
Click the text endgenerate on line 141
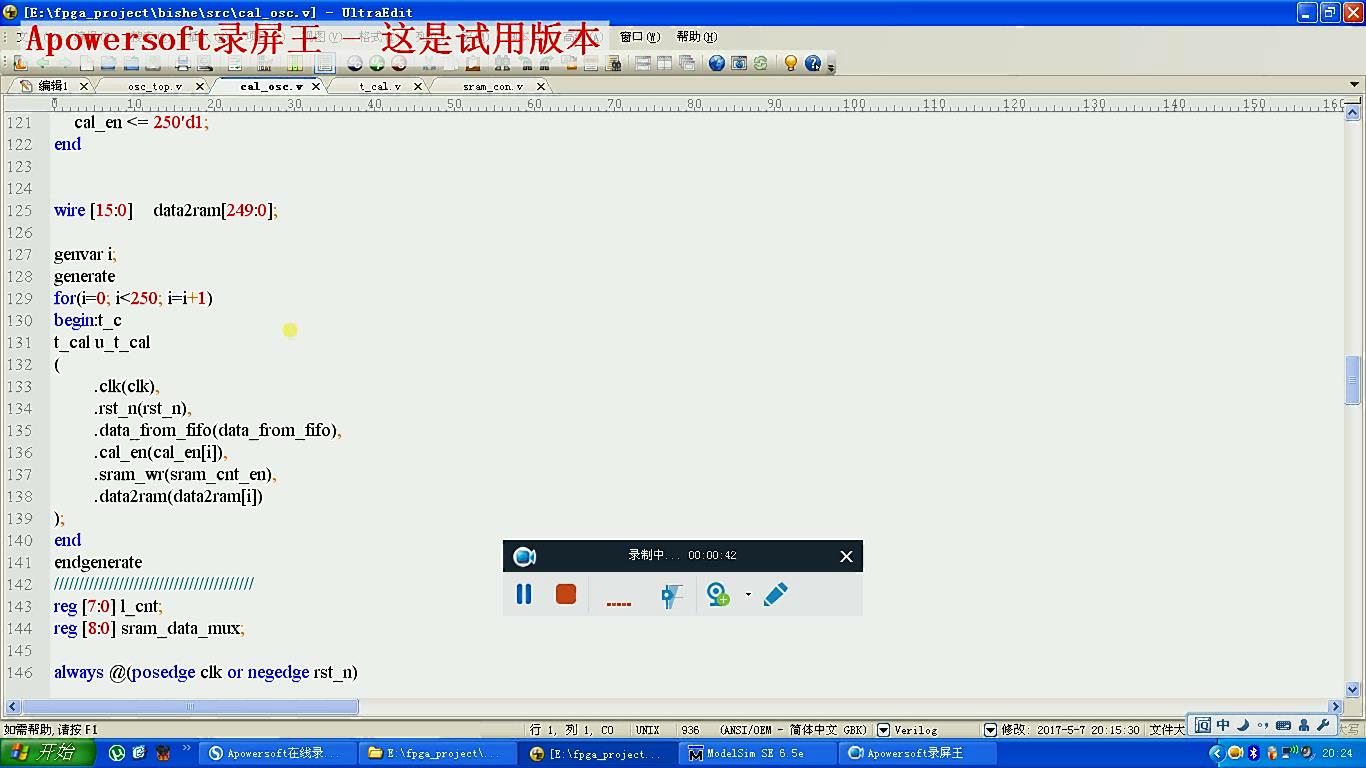click(x=98, y=562)
